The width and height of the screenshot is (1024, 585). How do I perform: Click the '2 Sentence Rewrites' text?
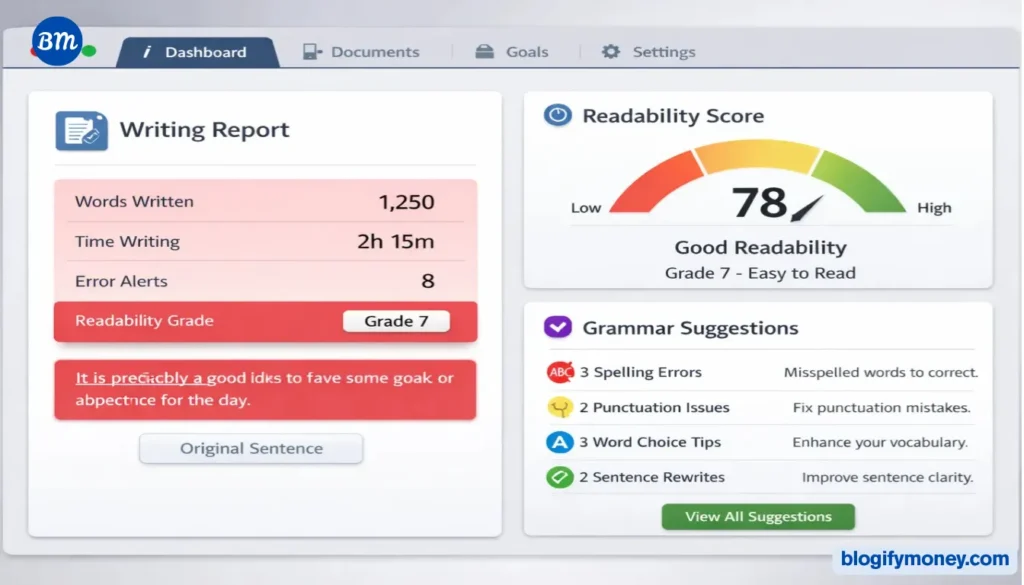pyautogui.click(x=652, y=477)
